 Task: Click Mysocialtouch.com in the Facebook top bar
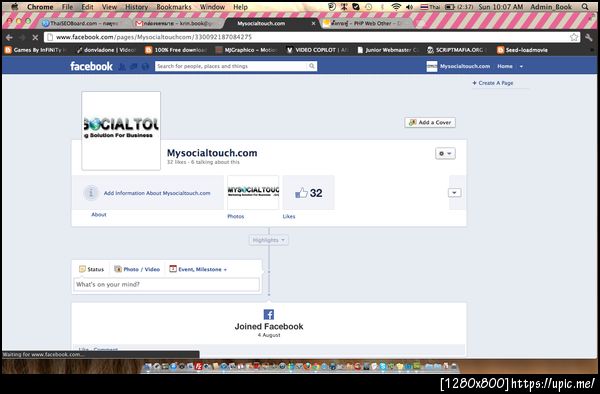point(465,66)
